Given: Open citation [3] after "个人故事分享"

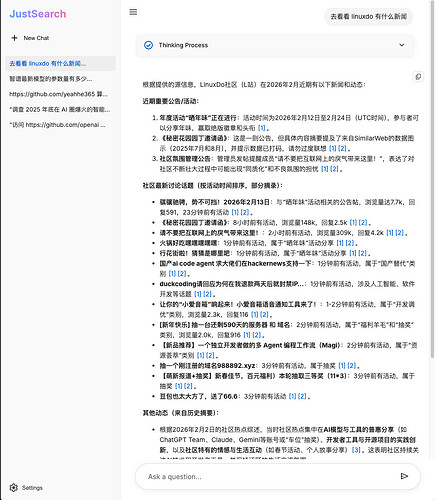Looking at the screenshot, I should (356, 450).
